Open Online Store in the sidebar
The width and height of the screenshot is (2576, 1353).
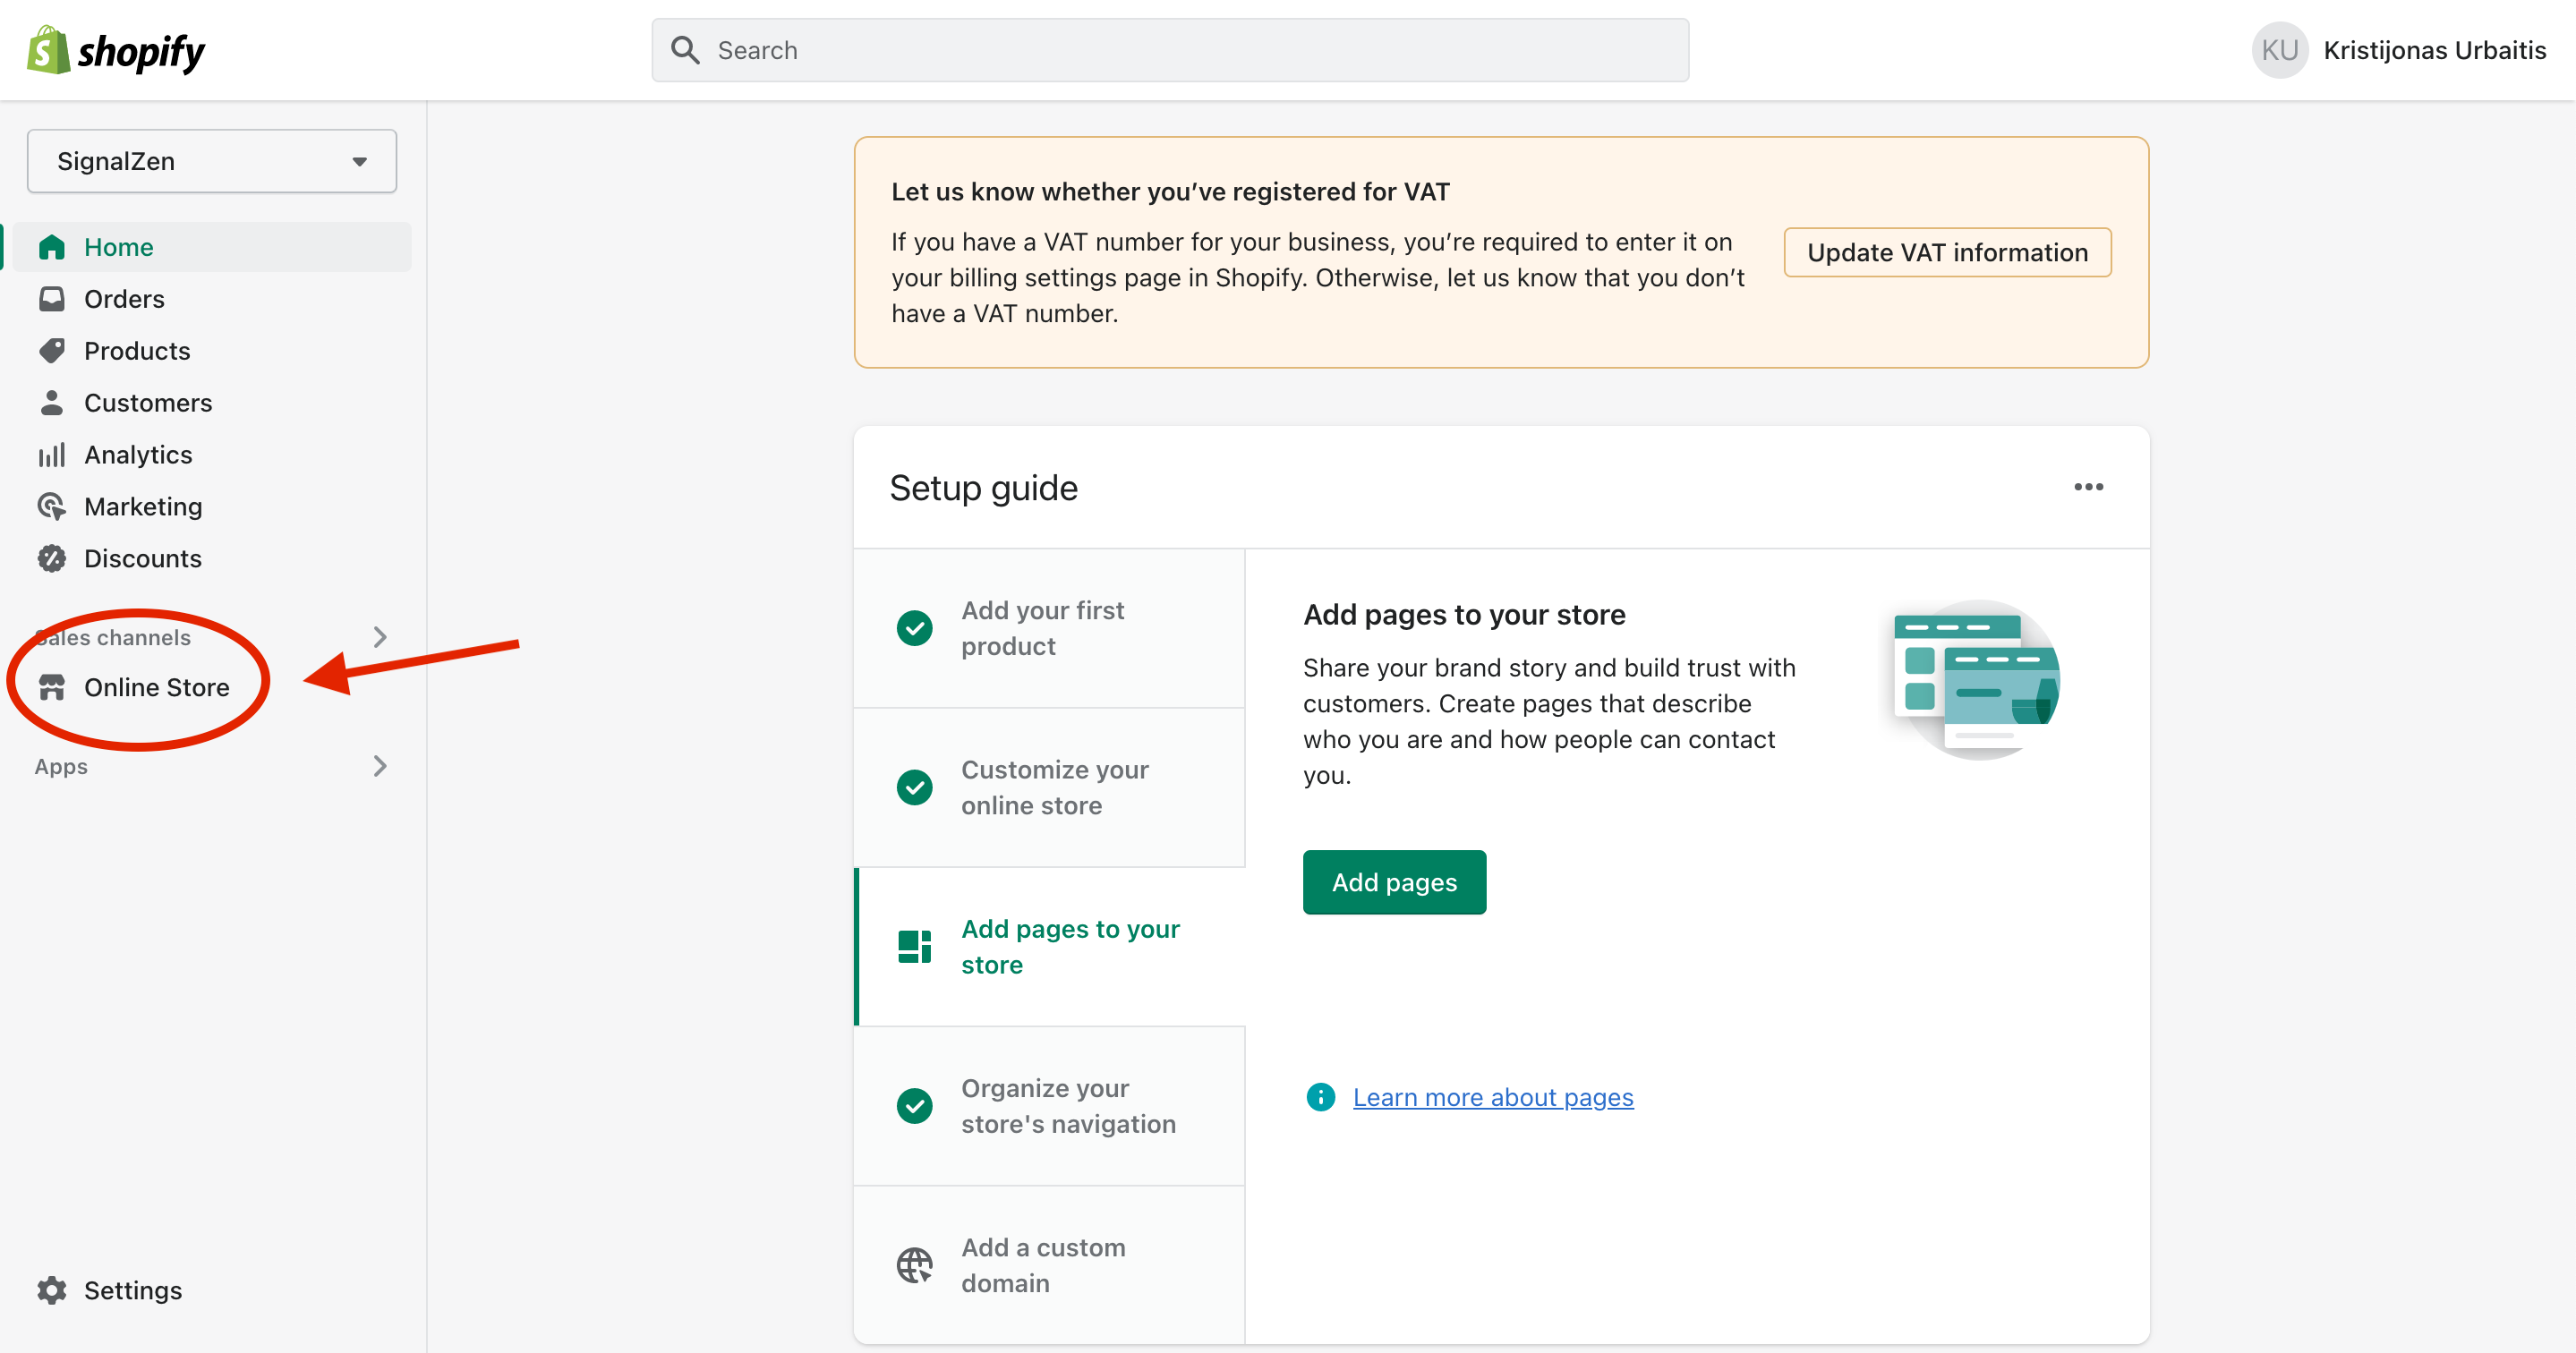tap(156, 688)
